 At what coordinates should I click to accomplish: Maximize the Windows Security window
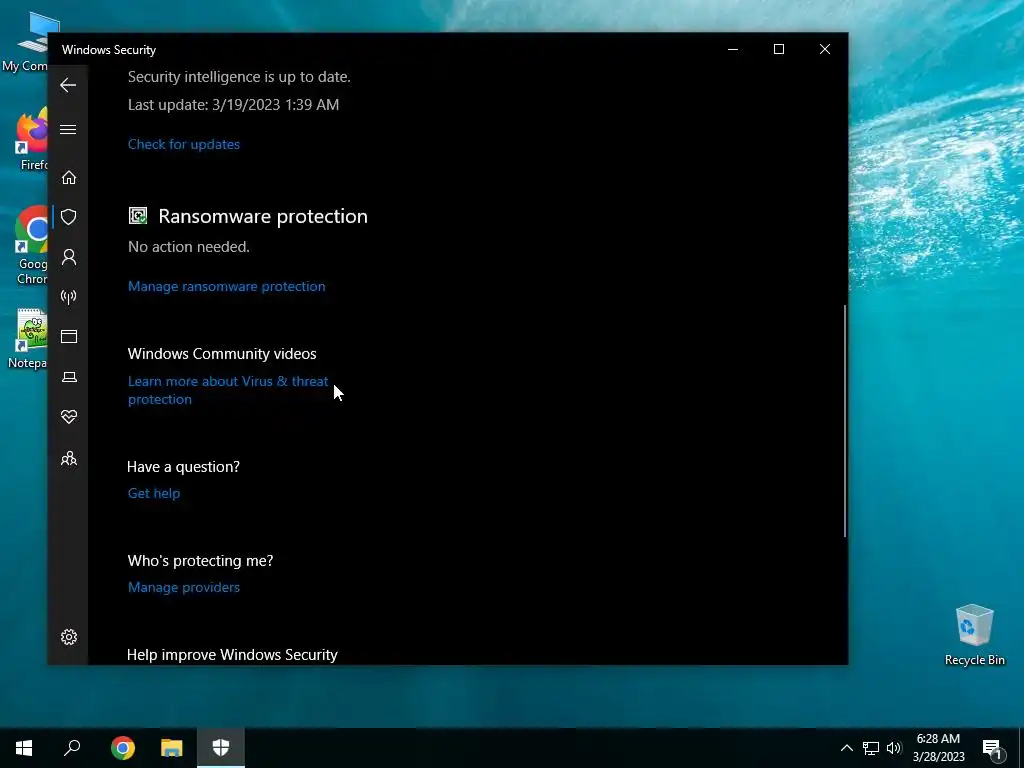pos(778,49)
